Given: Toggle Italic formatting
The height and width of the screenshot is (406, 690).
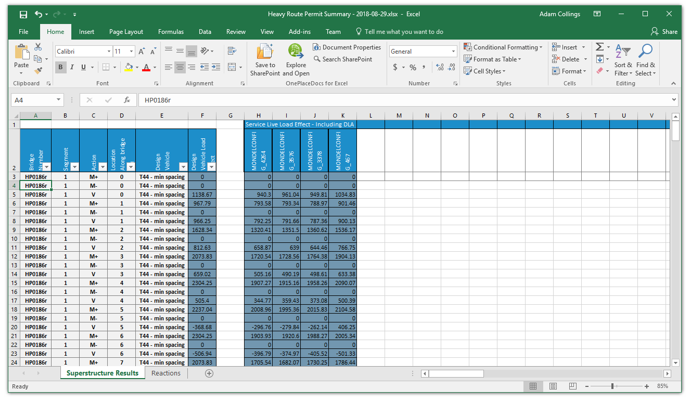Looking at the screenshot, I should tap(71, 68).
